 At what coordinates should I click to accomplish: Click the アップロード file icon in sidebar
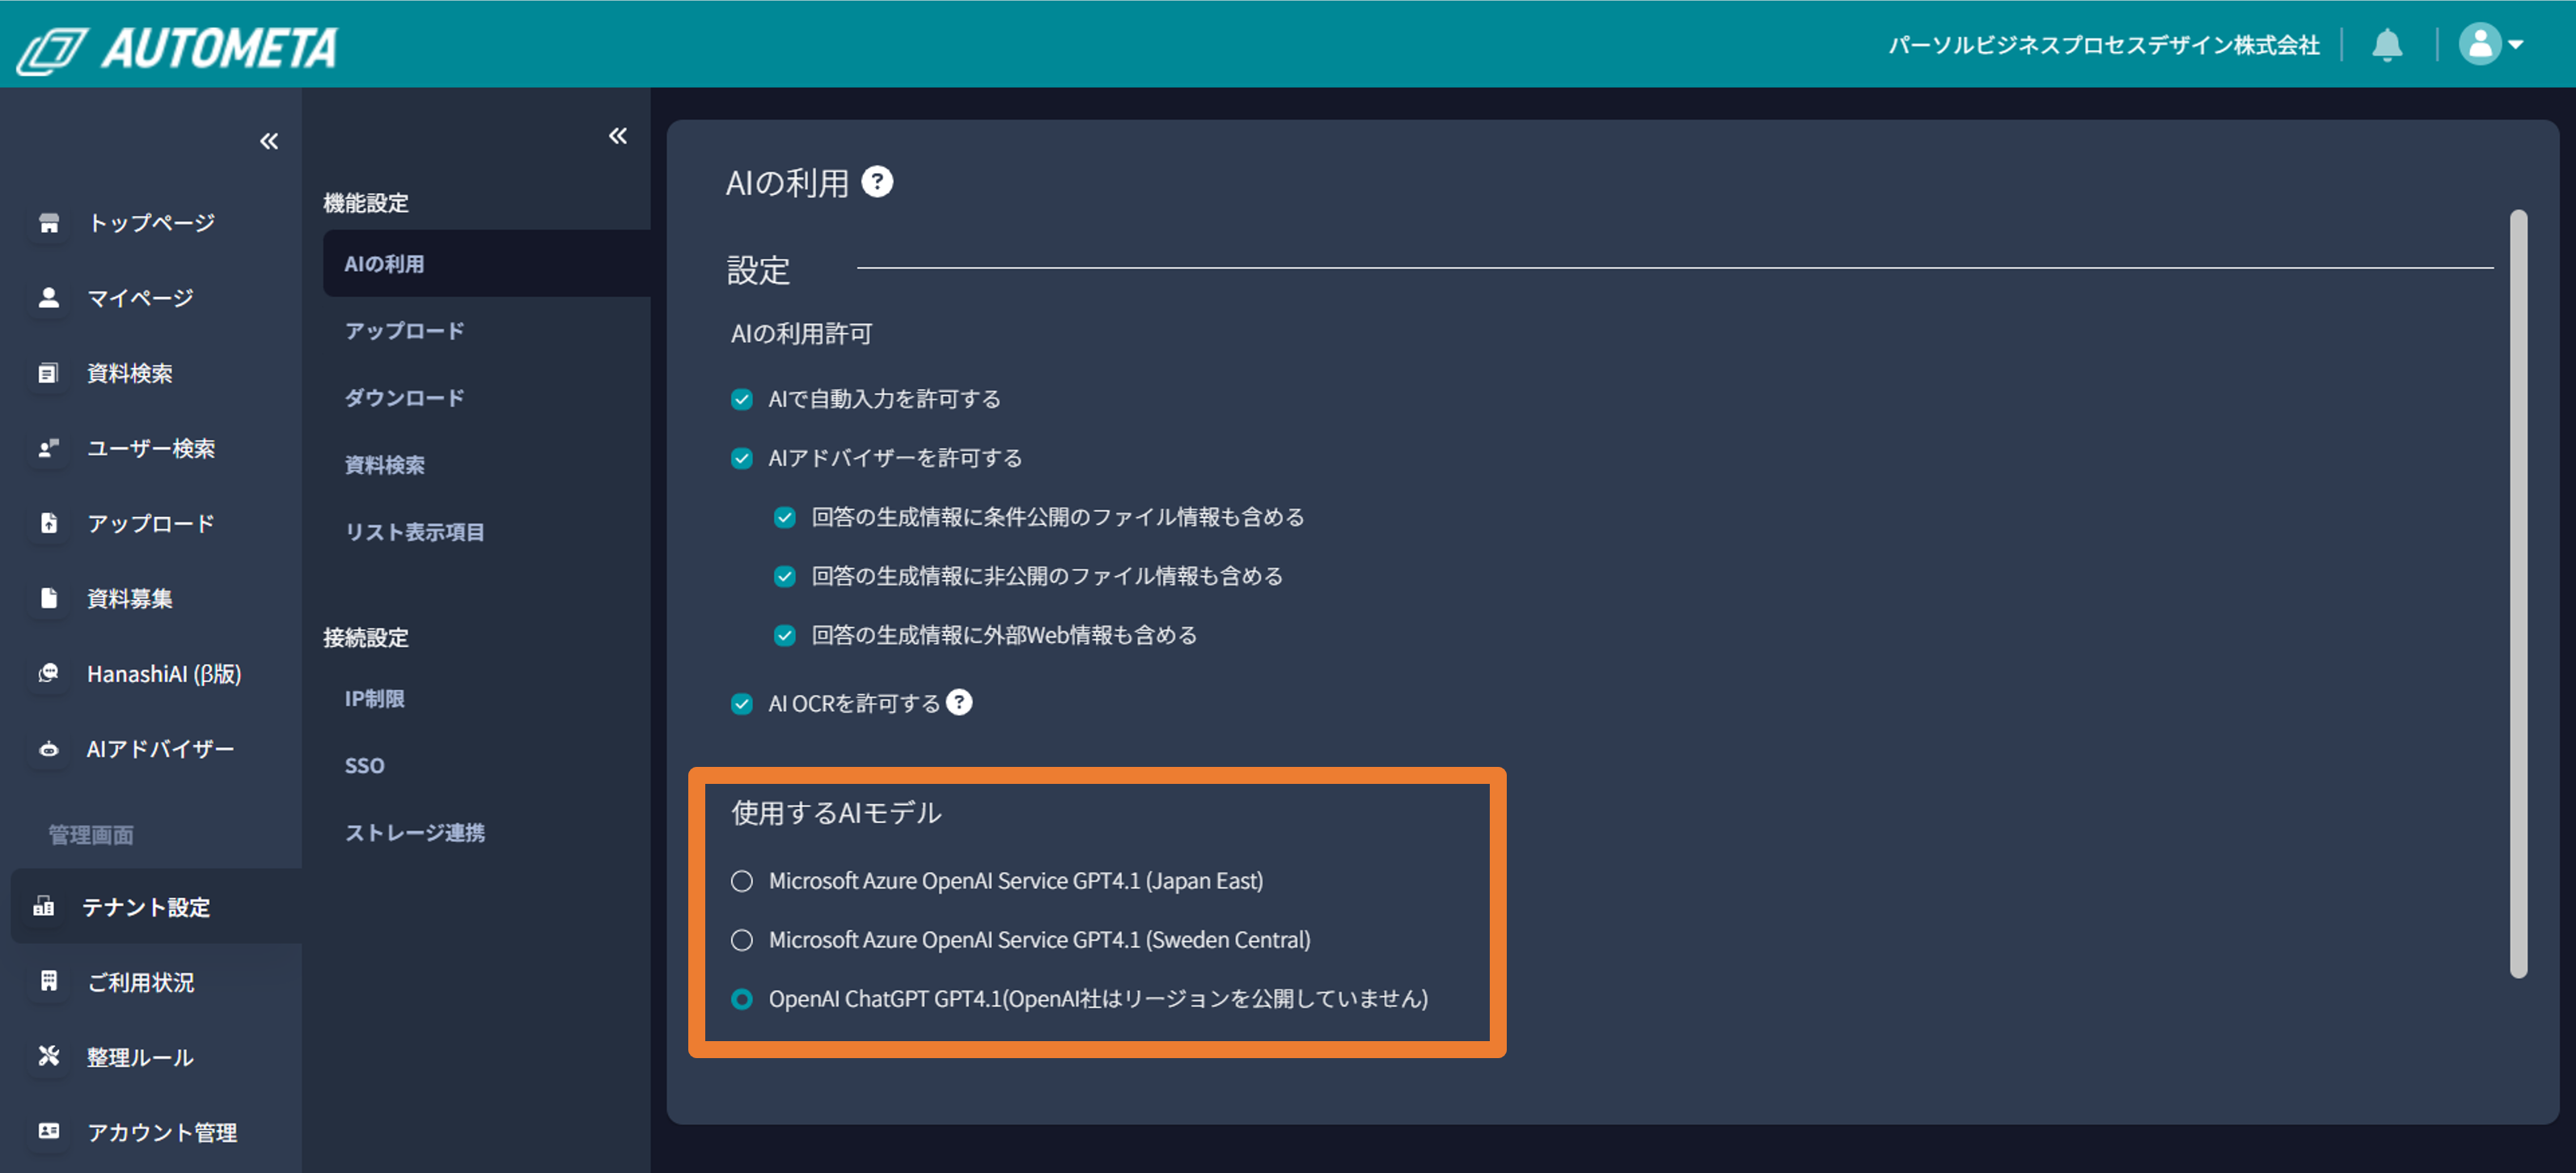[49, 523]
